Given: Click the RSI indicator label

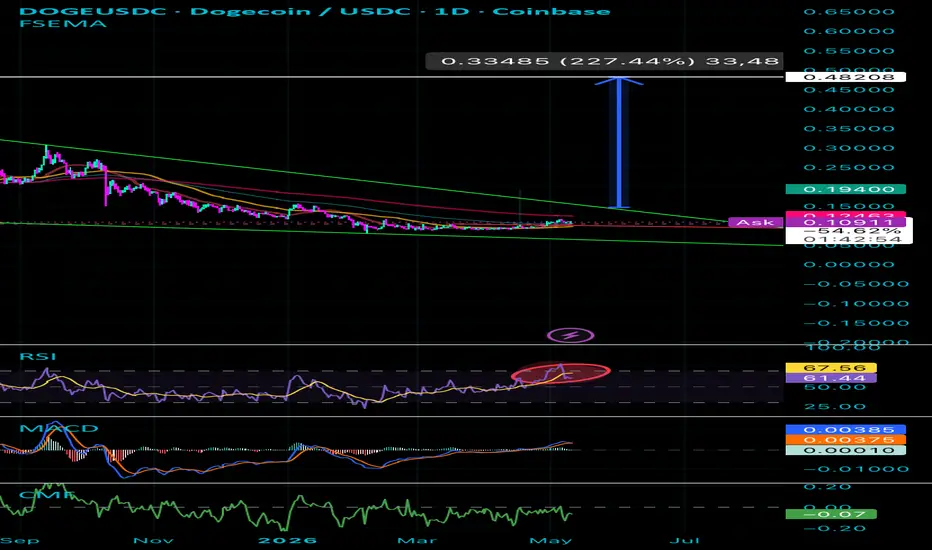Looking at the screenshot, I should 37,356.
